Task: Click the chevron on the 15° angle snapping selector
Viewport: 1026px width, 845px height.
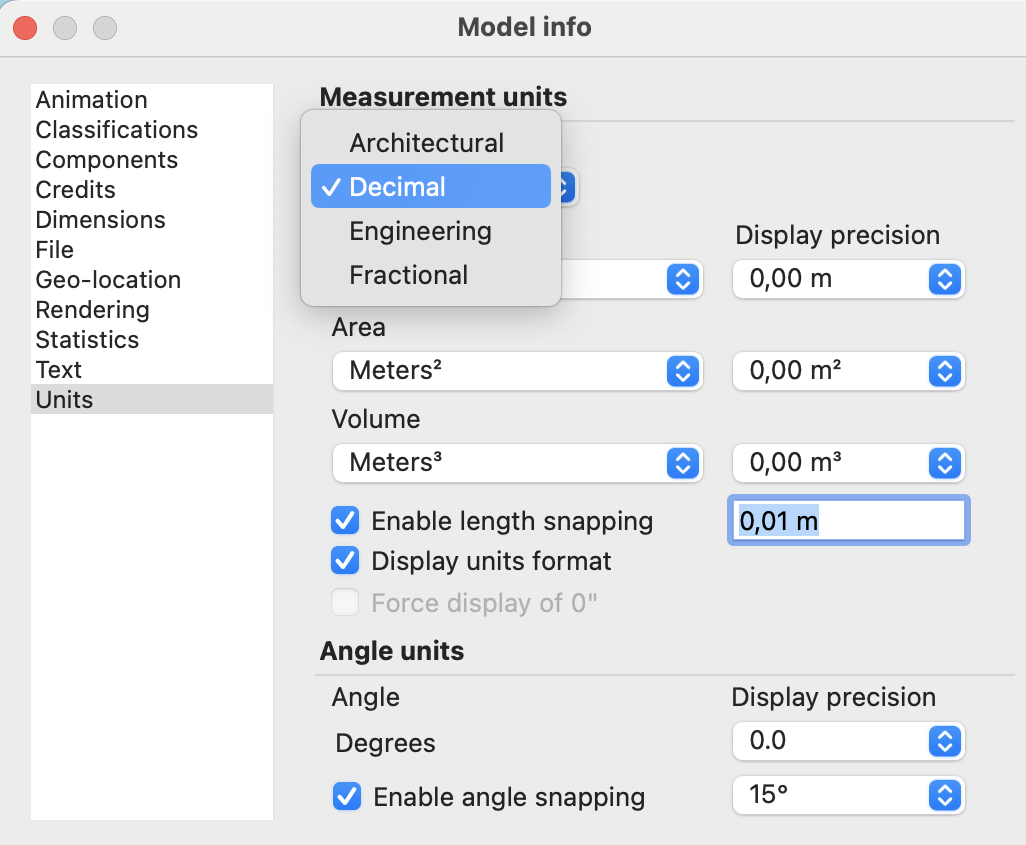Action: pos(944,795)
